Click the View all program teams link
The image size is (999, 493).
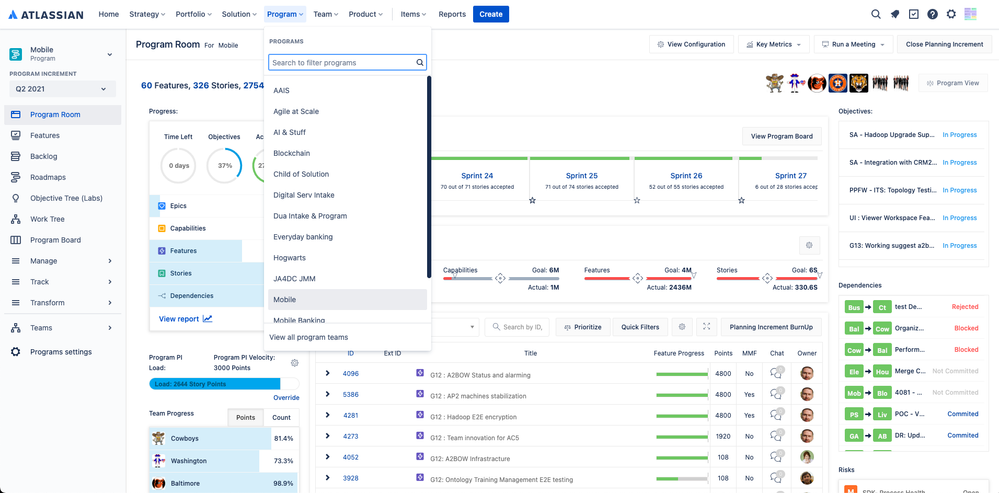tap(309, 337)
